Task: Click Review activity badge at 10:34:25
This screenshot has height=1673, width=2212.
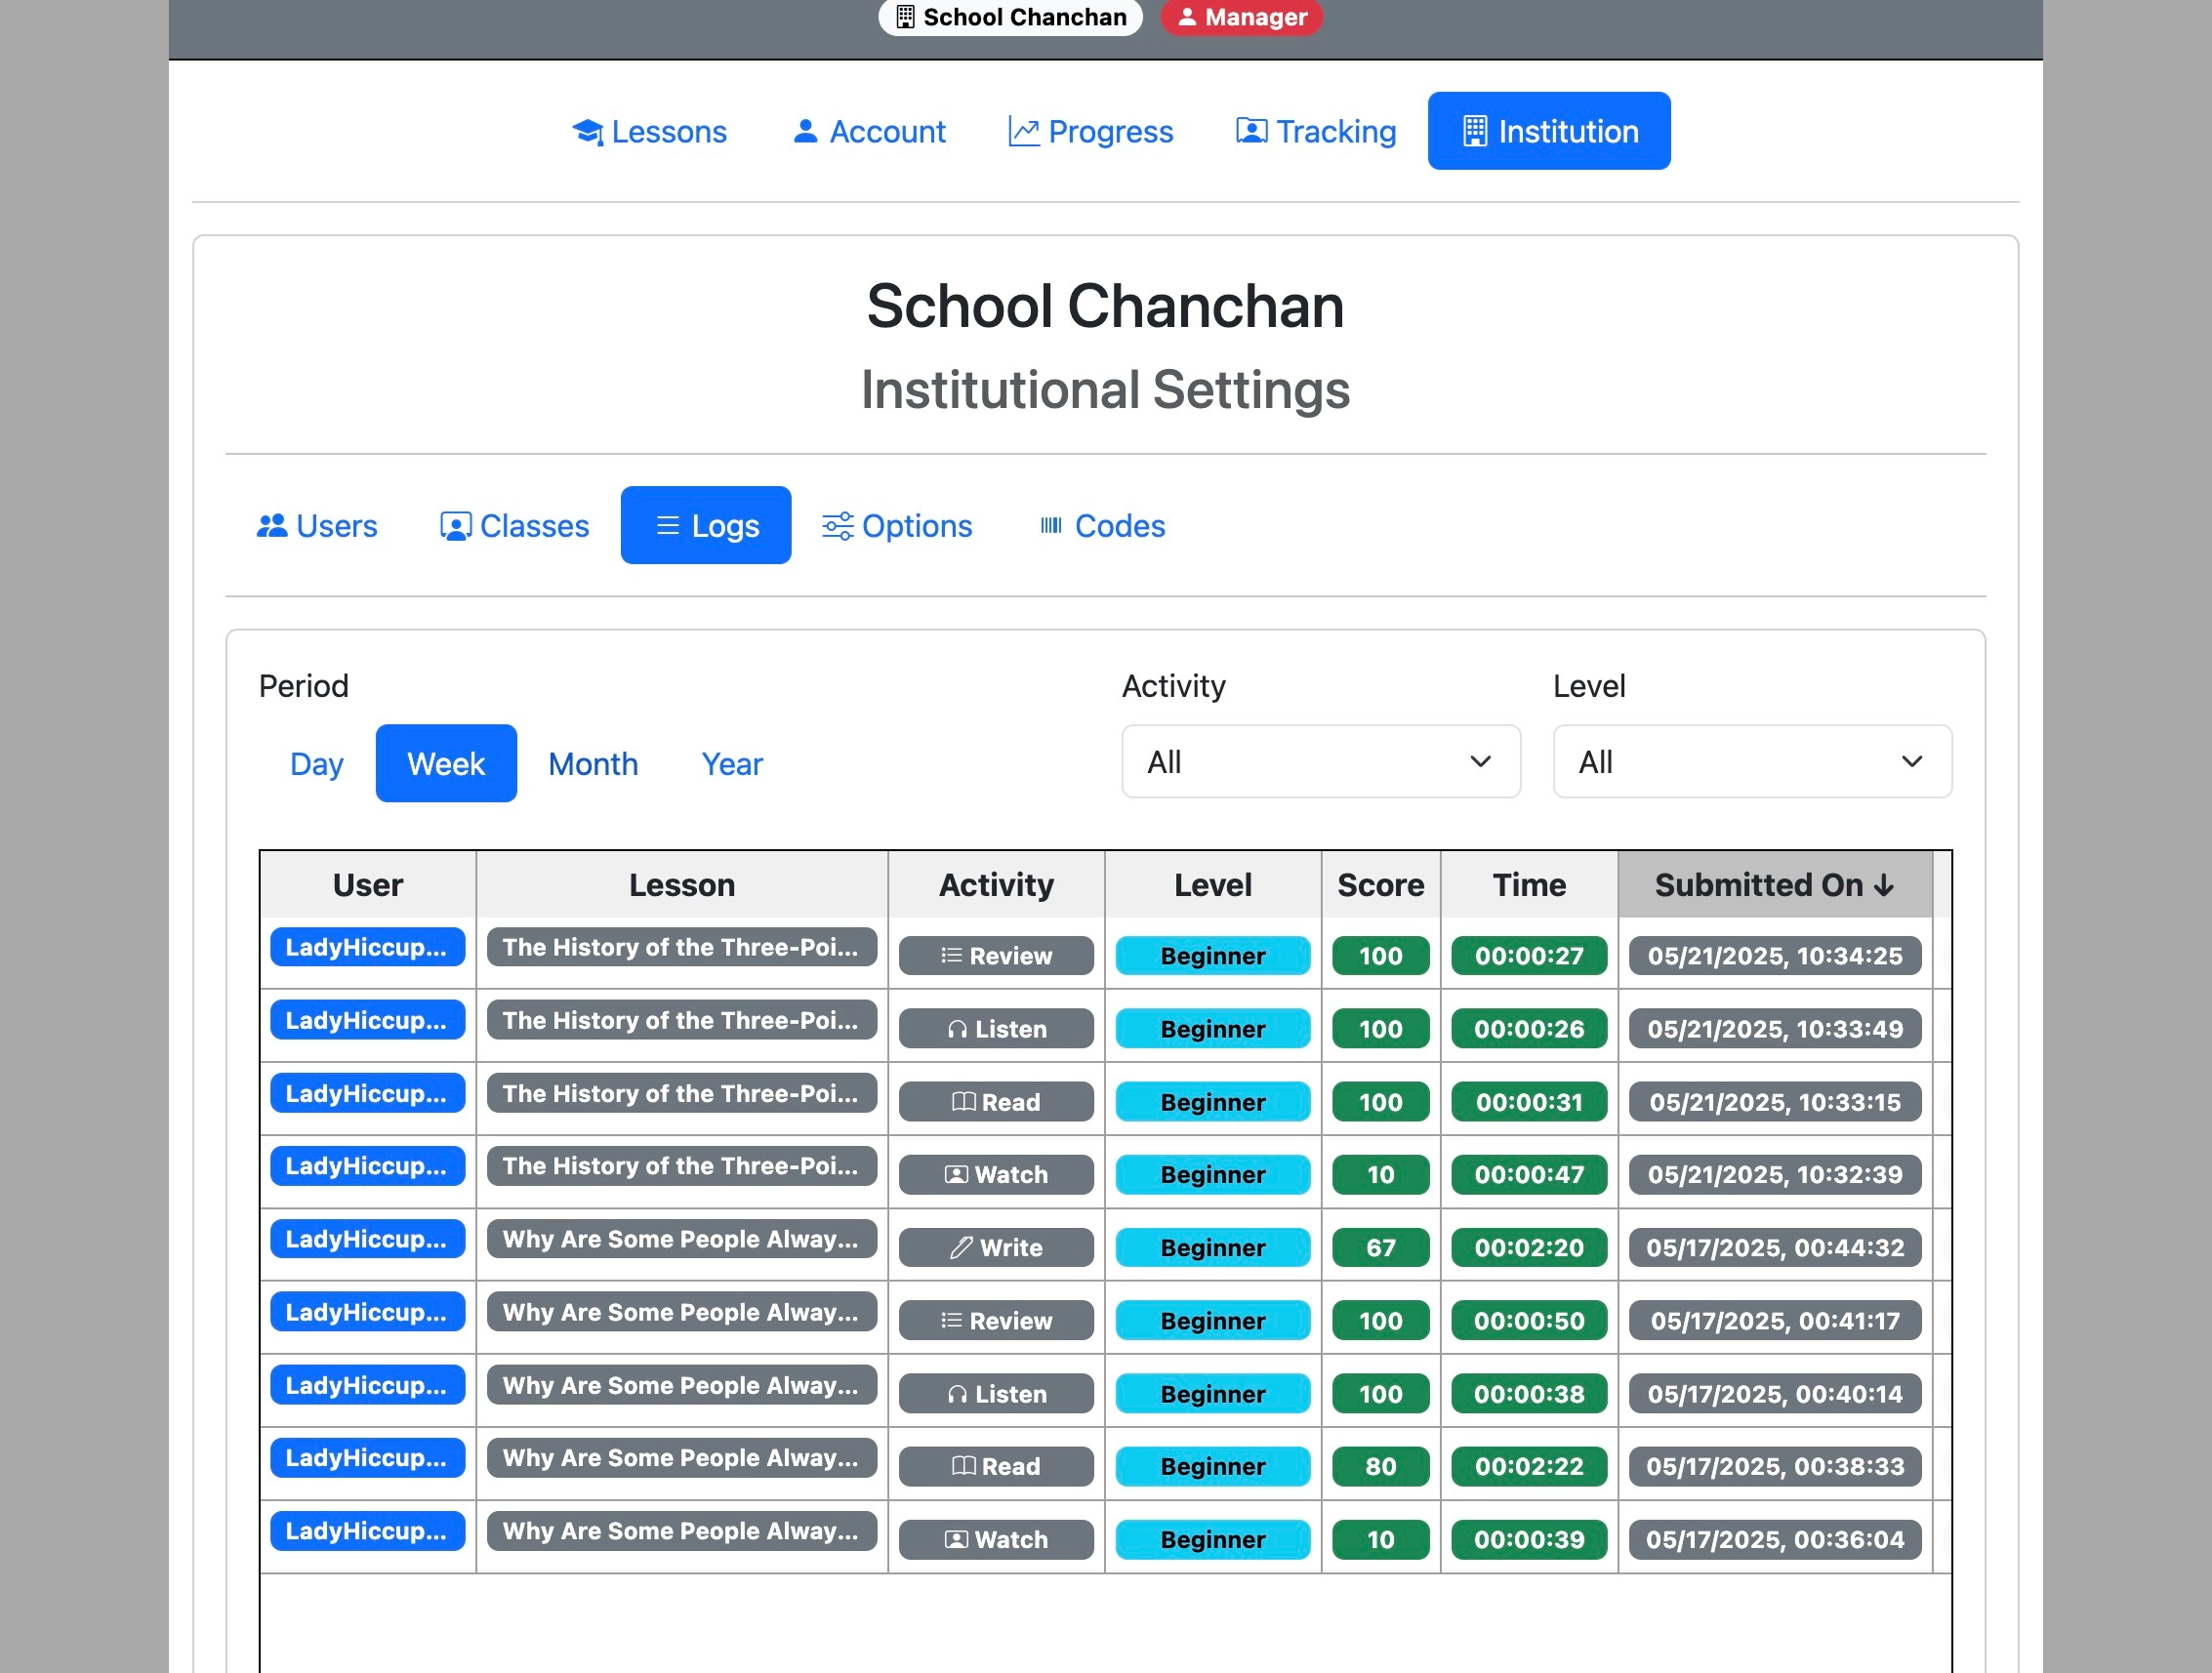Action: coord(996,956)
